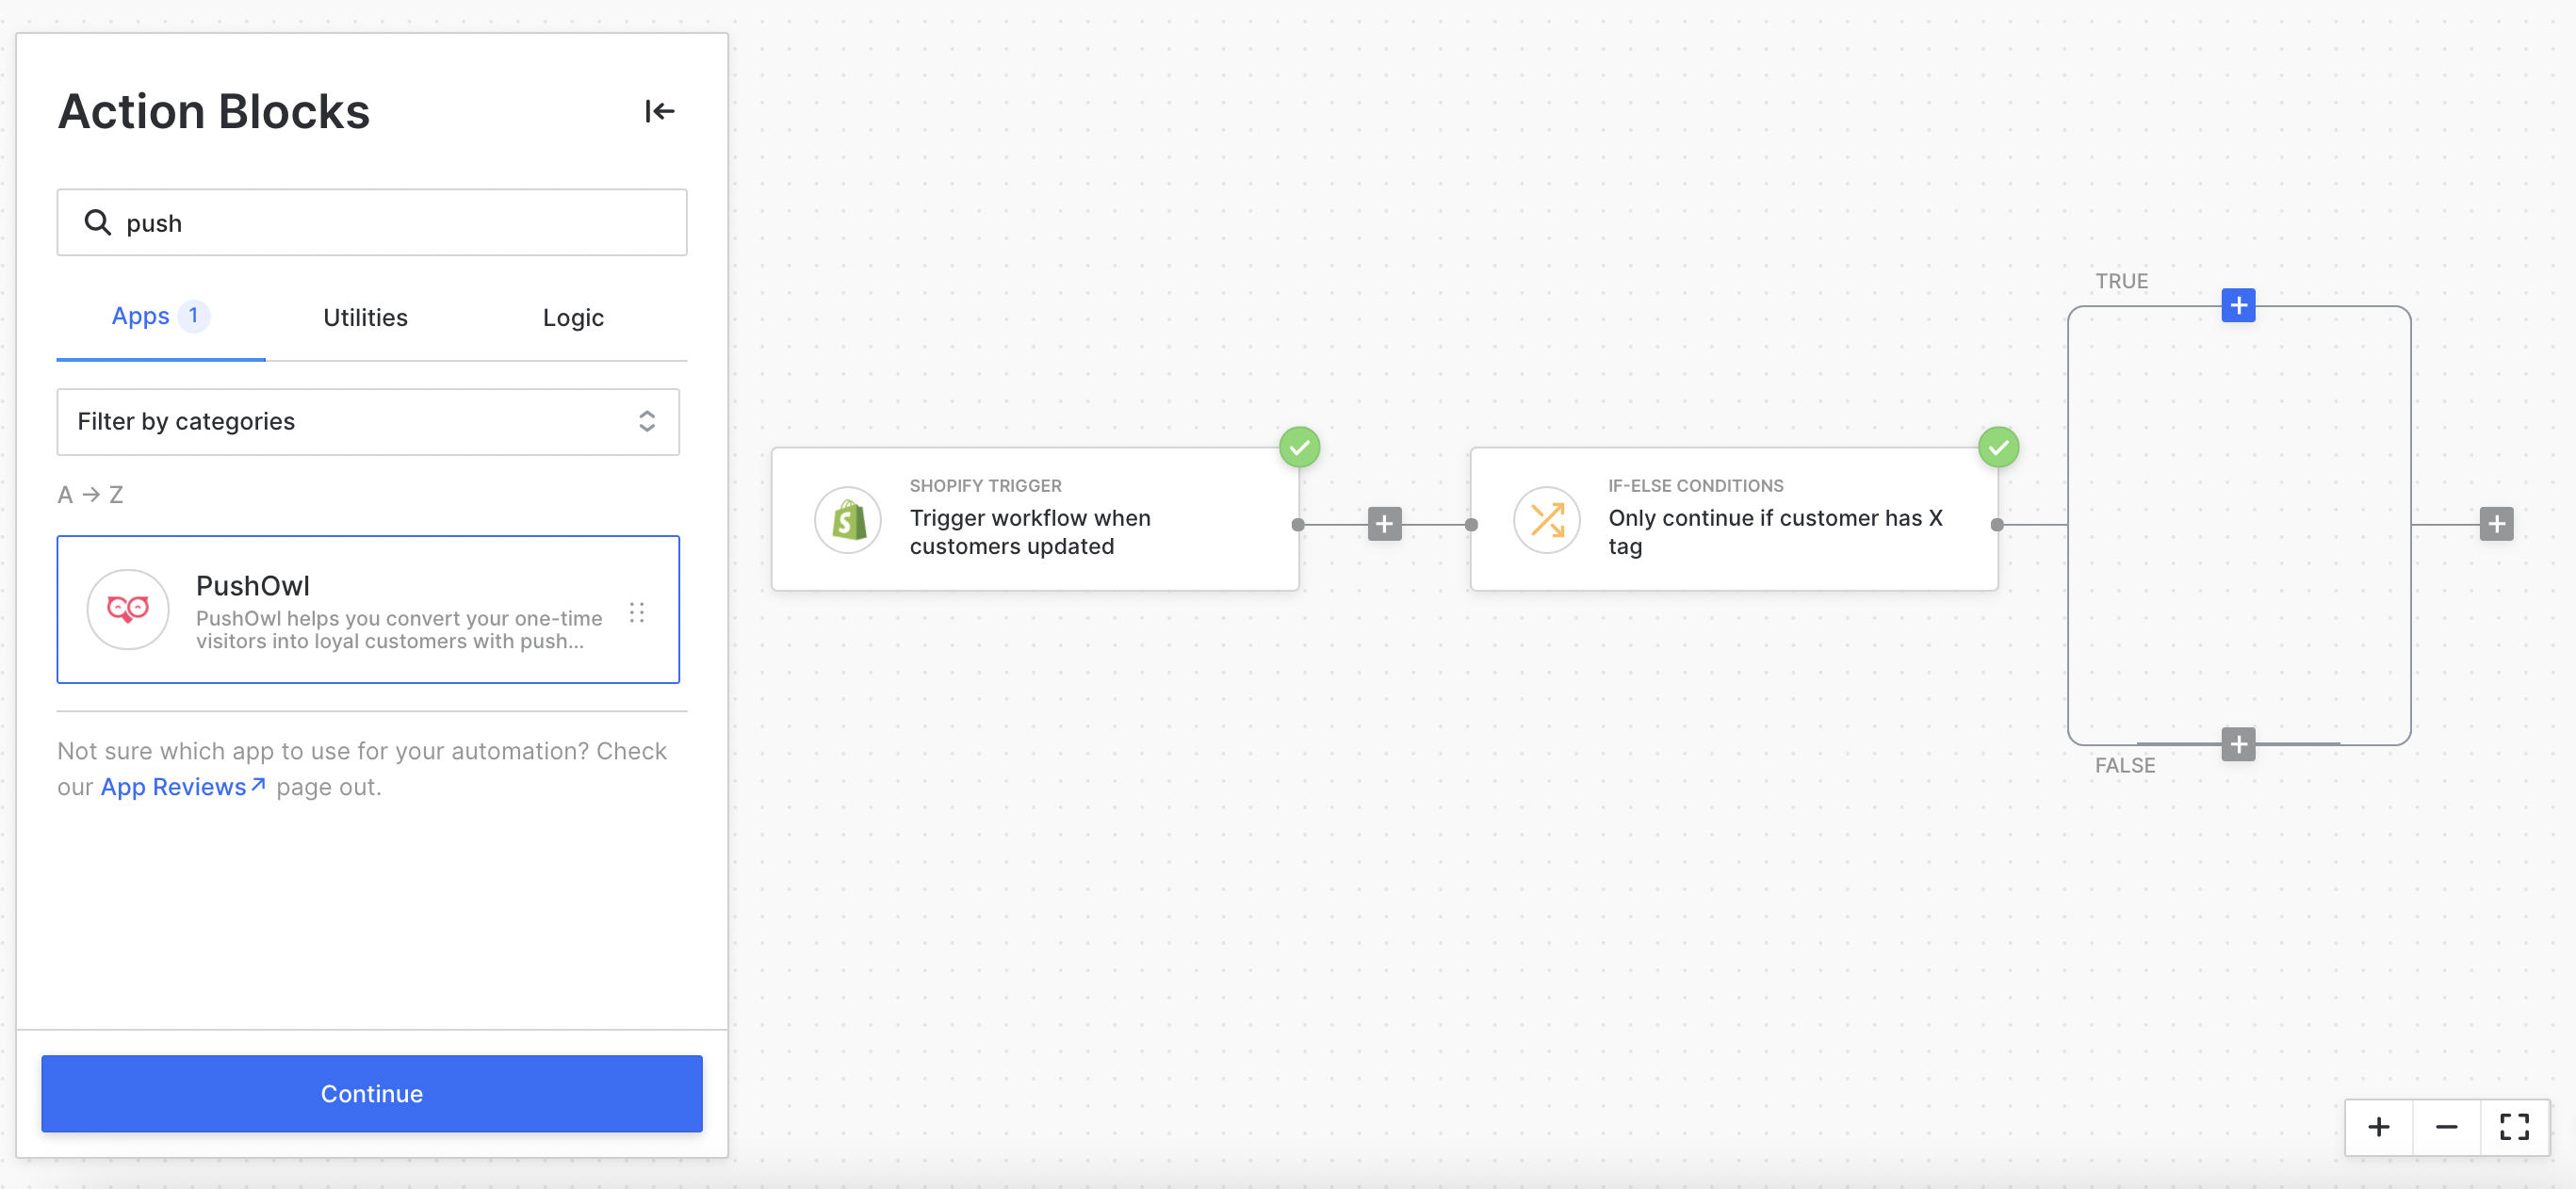Add block after the if-else branches
2576x1189 pixels.
pyautogui.click(x=2496, y=524)
